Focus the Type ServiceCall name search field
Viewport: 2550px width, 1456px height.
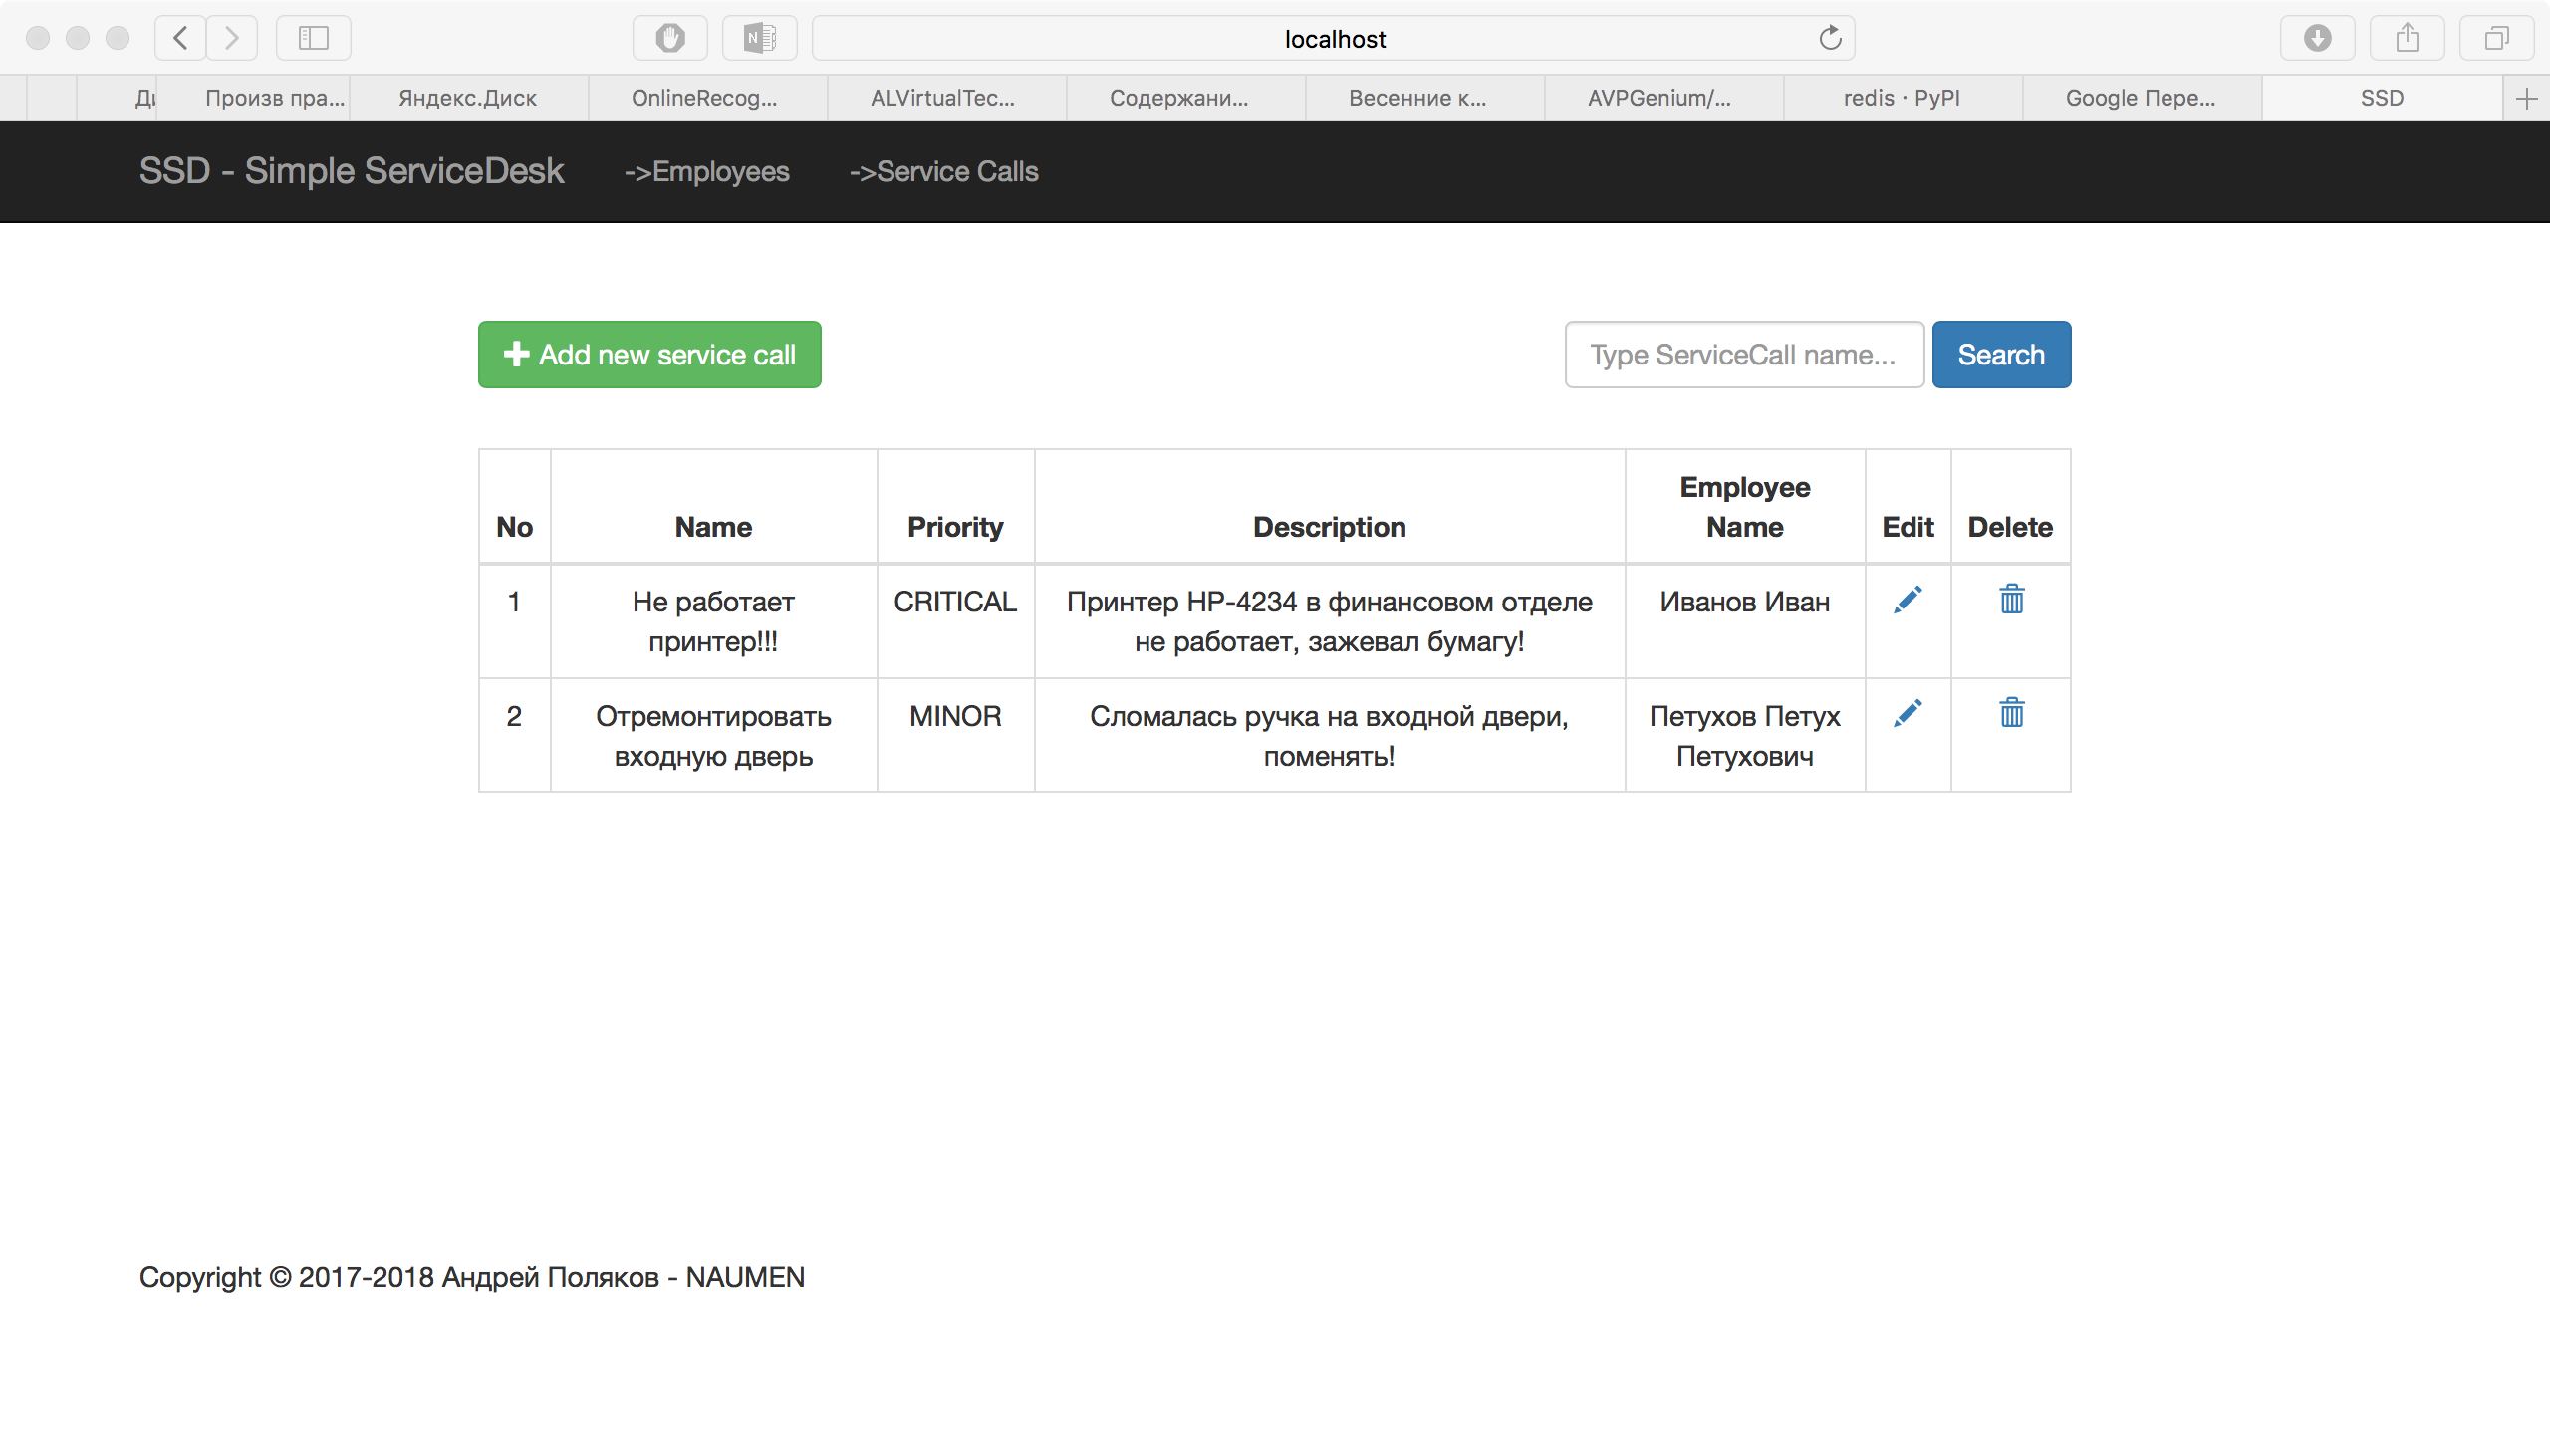[1743, 355]
